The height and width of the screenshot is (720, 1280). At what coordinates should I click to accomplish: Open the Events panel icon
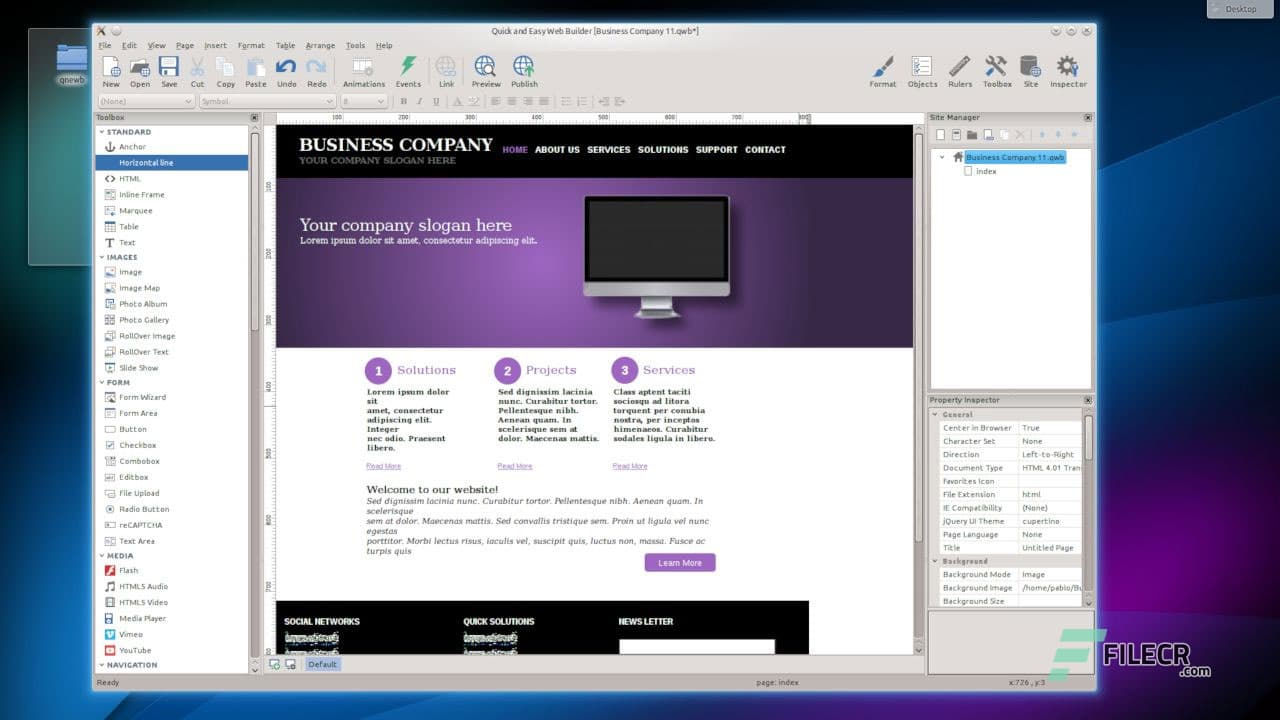(x=408, y=68)
